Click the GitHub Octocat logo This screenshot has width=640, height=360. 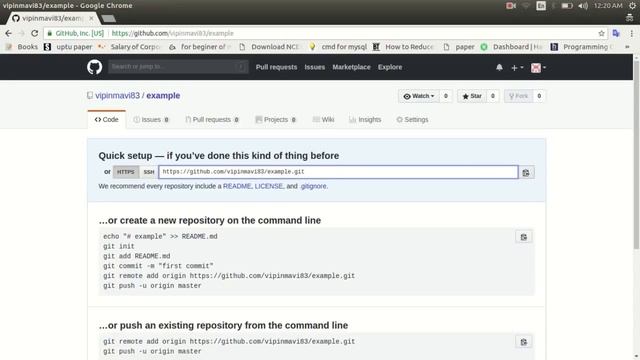[94, 67]
